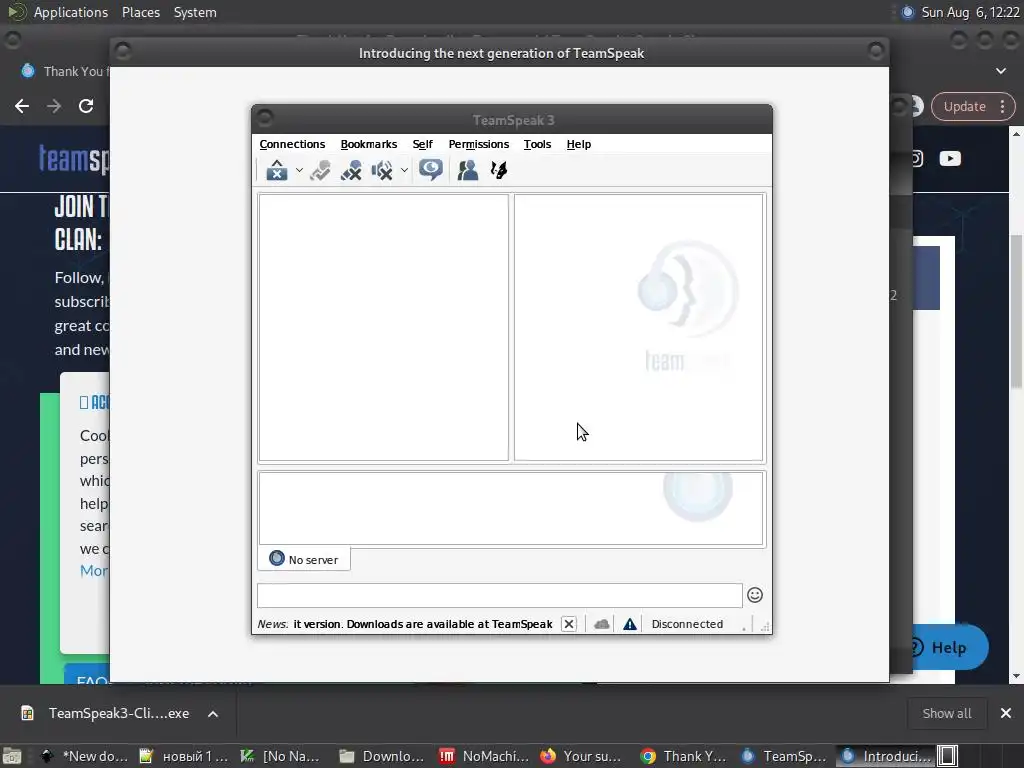The image size is (1024, 768).
Task: Open the dropdown arrow beside the Connect icon
Action: [x=299, y=170]
